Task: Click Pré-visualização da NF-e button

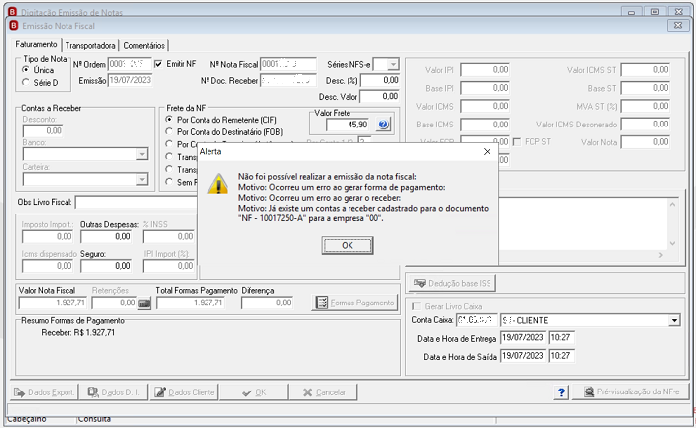Action: point(631,392)
